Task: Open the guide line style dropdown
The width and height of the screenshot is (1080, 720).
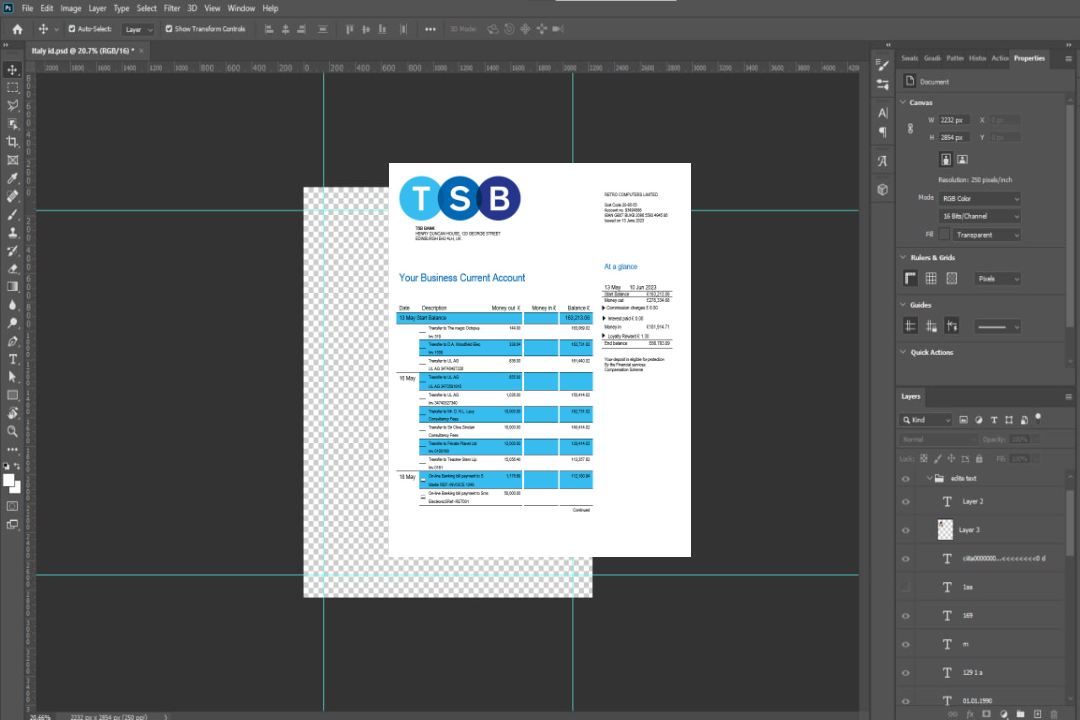Action: 997,327
